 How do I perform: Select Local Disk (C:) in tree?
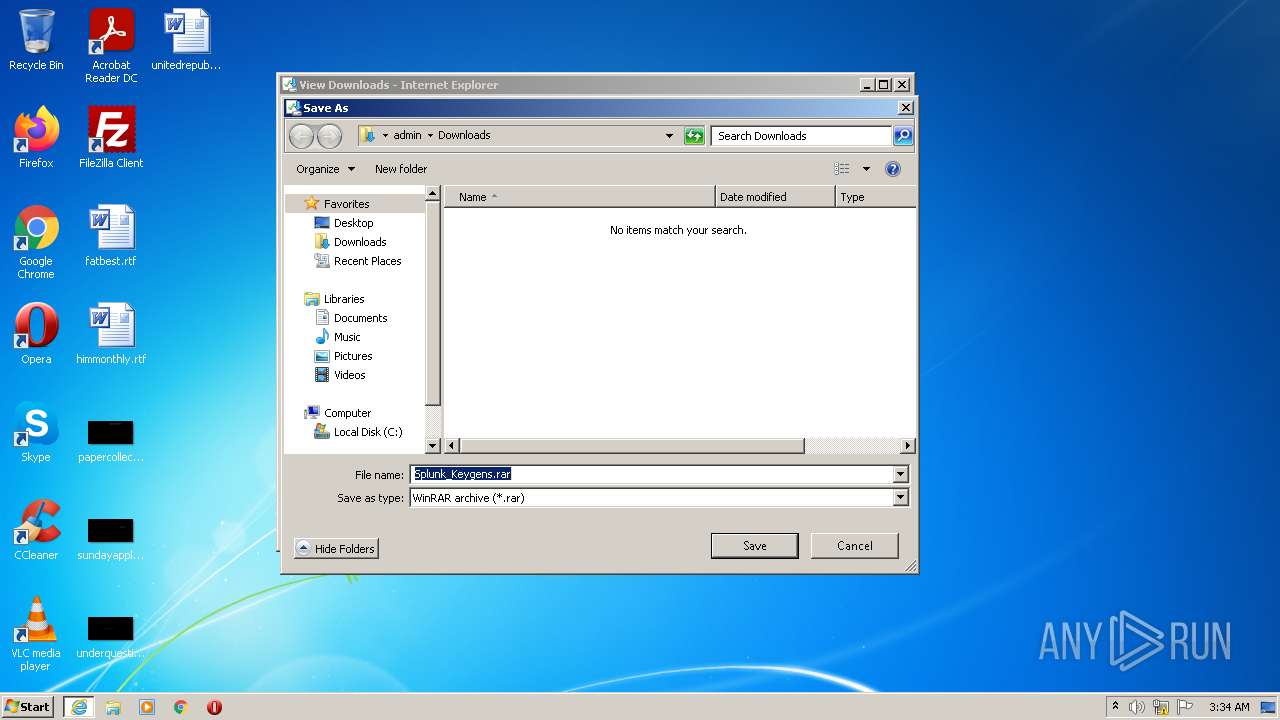[x=368, y=432]
